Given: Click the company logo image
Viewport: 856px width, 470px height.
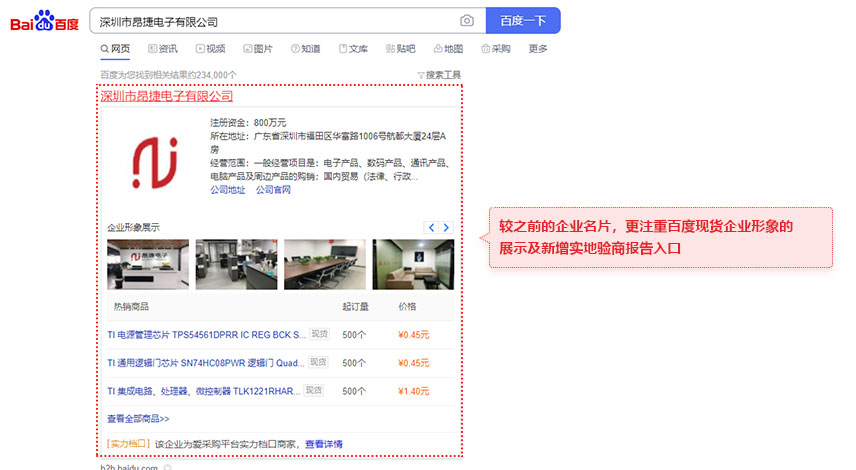Looking at the screenshot, I should (x=154, y=163).
